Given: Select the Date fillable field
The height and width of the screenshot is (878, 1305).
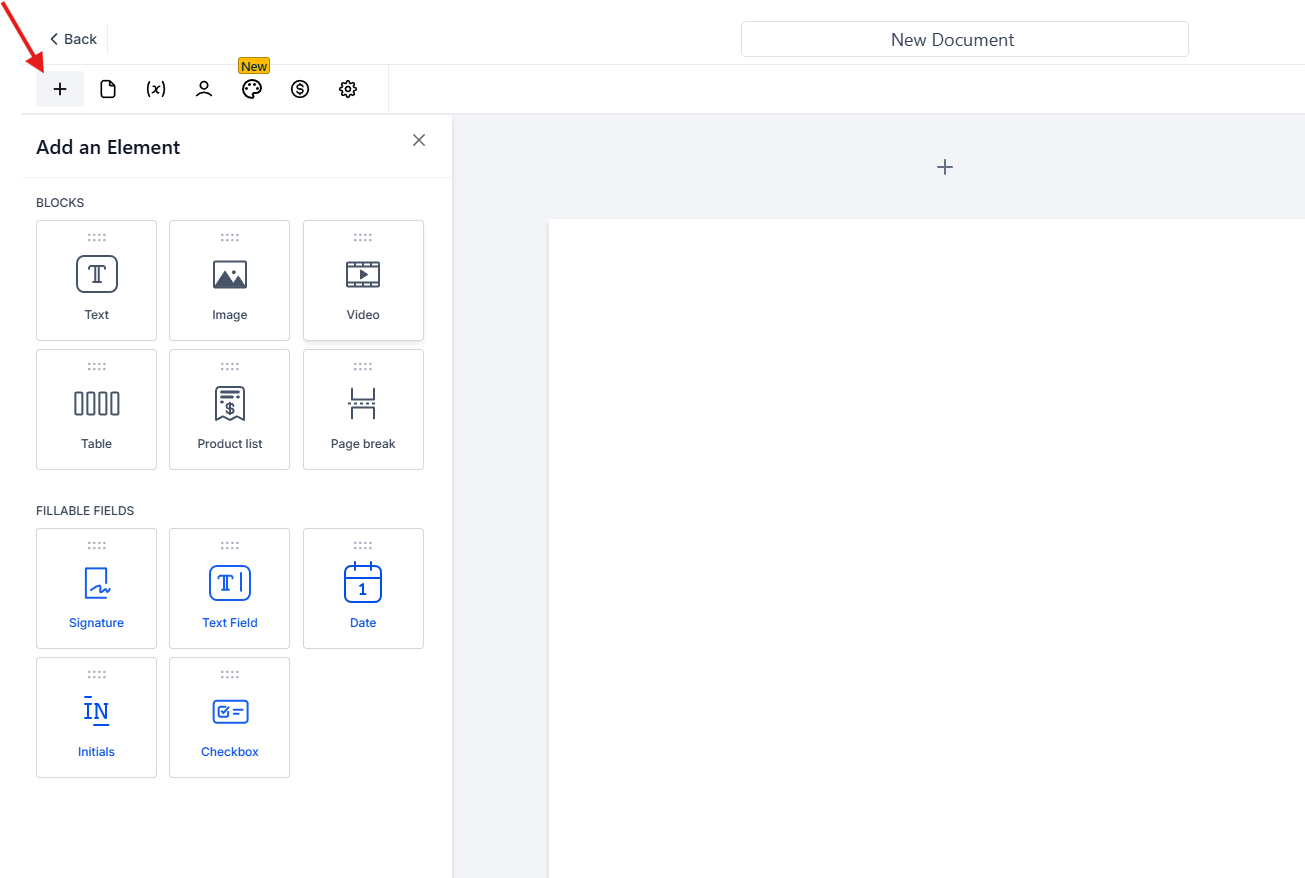Looking at the screenshot, I should coord(363,589).
